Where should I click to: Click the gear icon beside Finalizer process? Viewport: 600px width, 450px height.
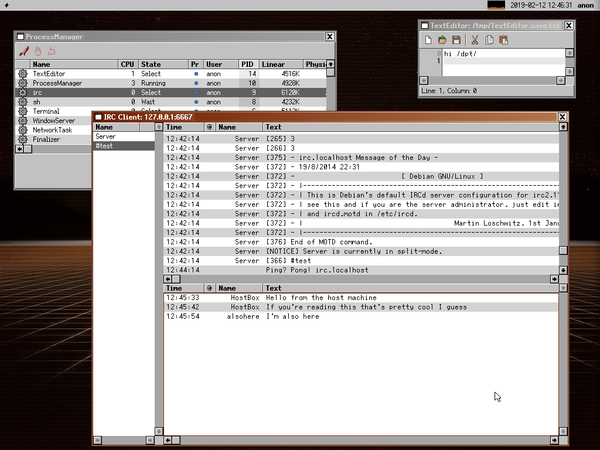tap(23, 139)
